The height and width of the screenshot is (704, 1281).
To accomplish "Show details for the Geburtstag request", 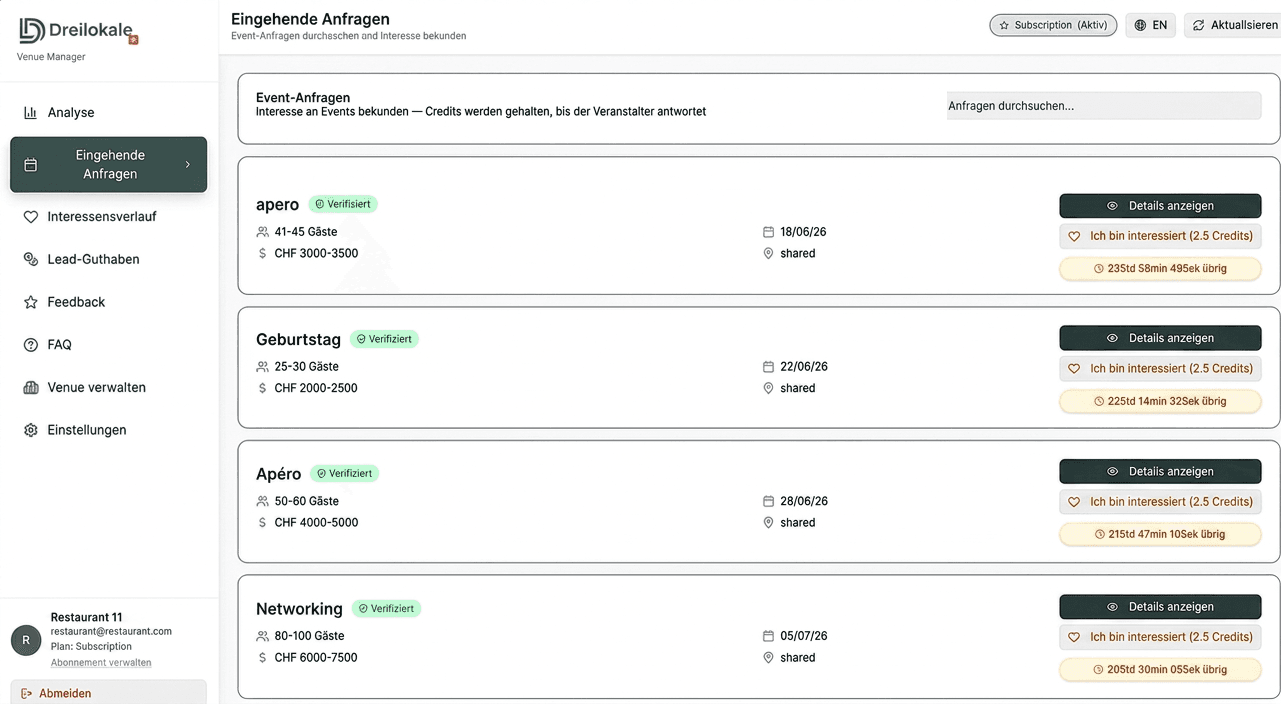I will (x=1160, y=338).
